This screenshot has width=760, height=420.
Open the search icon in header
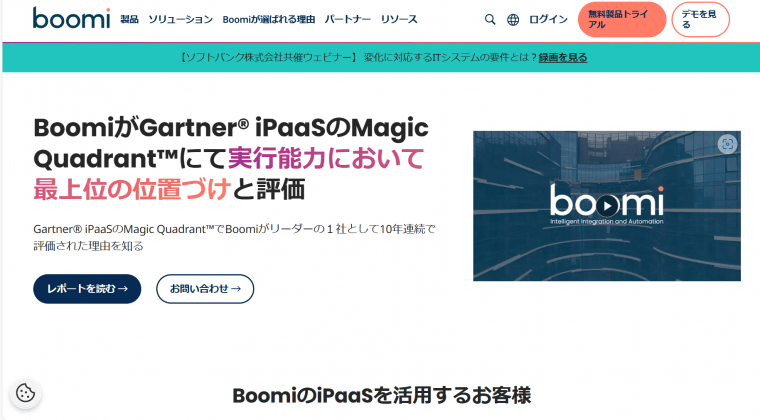[490, 19]
